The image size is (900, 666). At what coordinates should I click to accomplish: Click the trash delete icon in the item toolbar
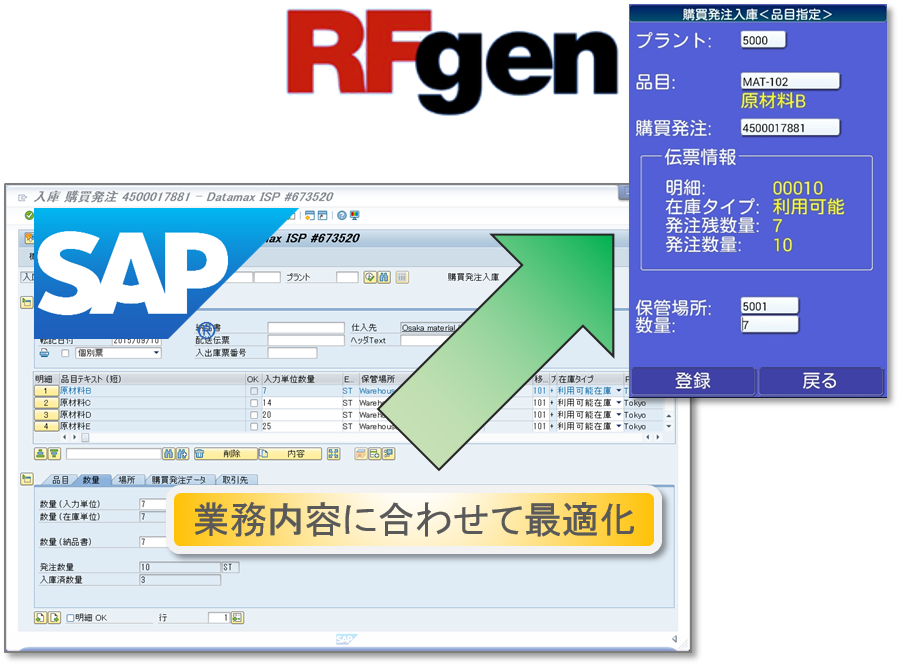click(198, 454)
